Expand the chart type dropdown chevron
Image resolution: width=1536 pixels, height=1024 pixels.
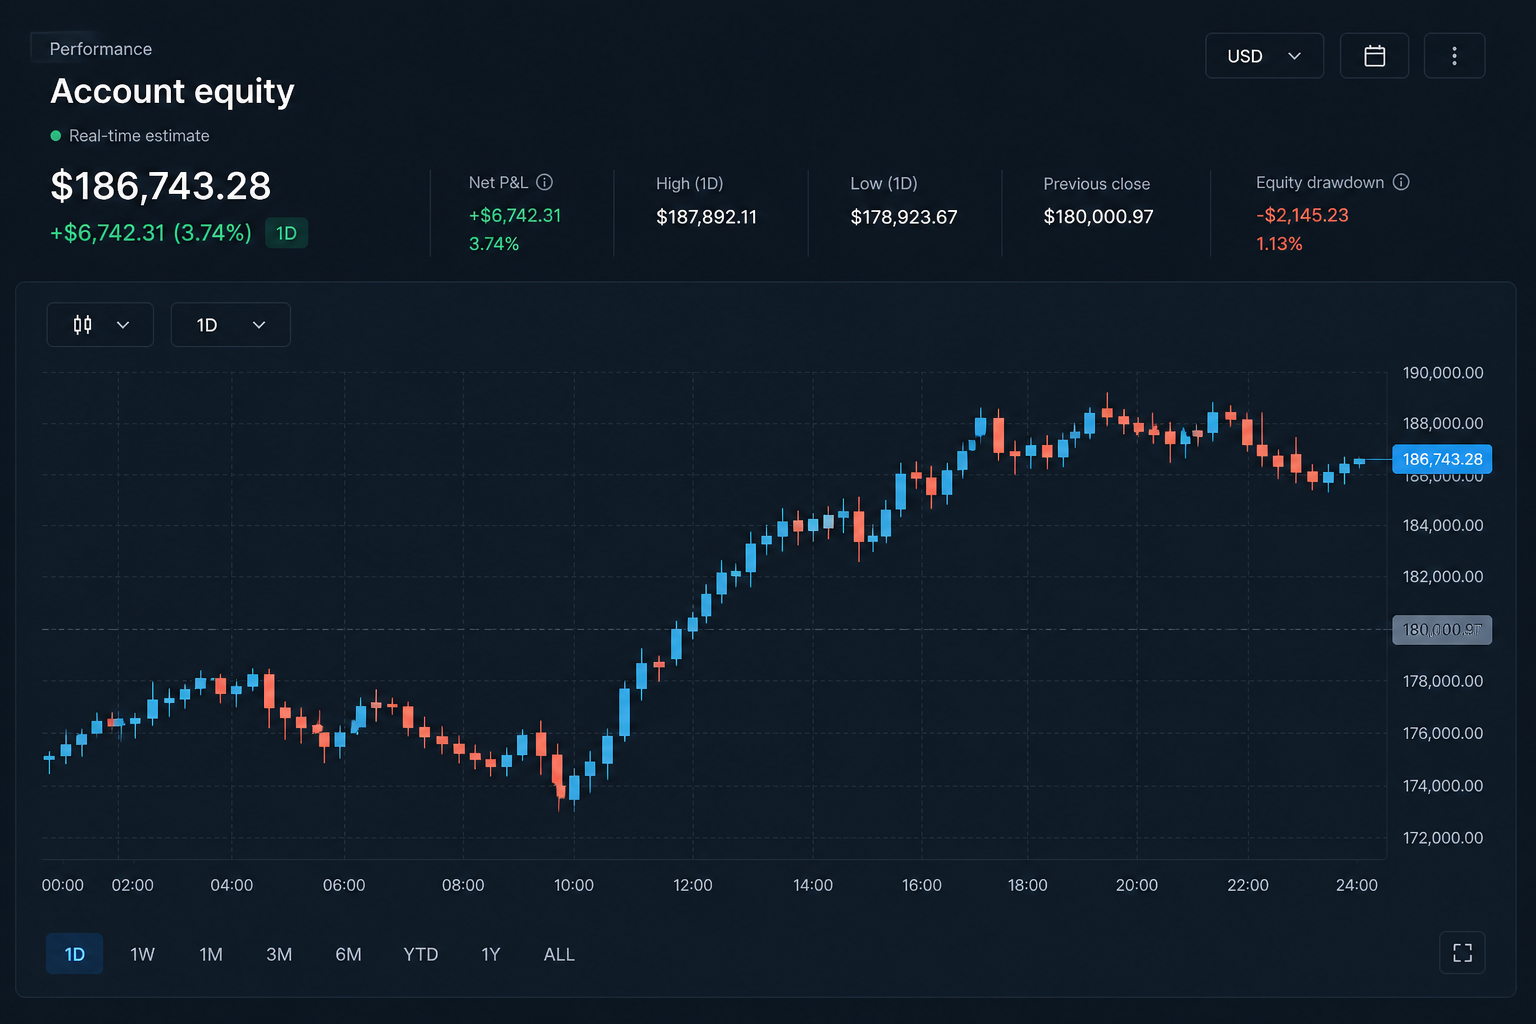pos(123,325)
